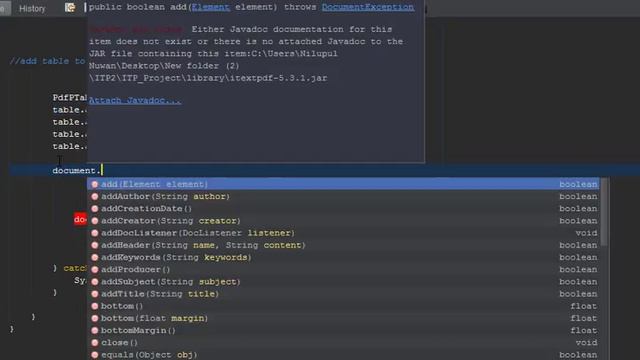Click the method icon beside addAuthor
Image resolution: width=640 pixels, height=360 pixels.
tap(95, 196)
